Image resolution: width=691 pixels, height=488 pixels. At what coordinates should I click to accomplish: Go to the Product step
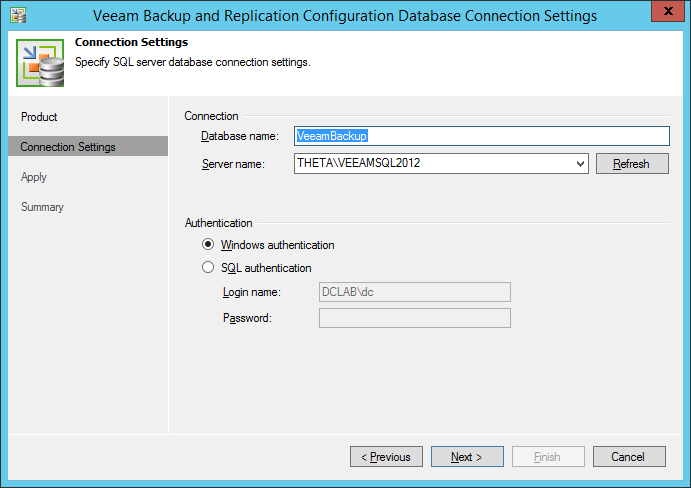point(39,117)
